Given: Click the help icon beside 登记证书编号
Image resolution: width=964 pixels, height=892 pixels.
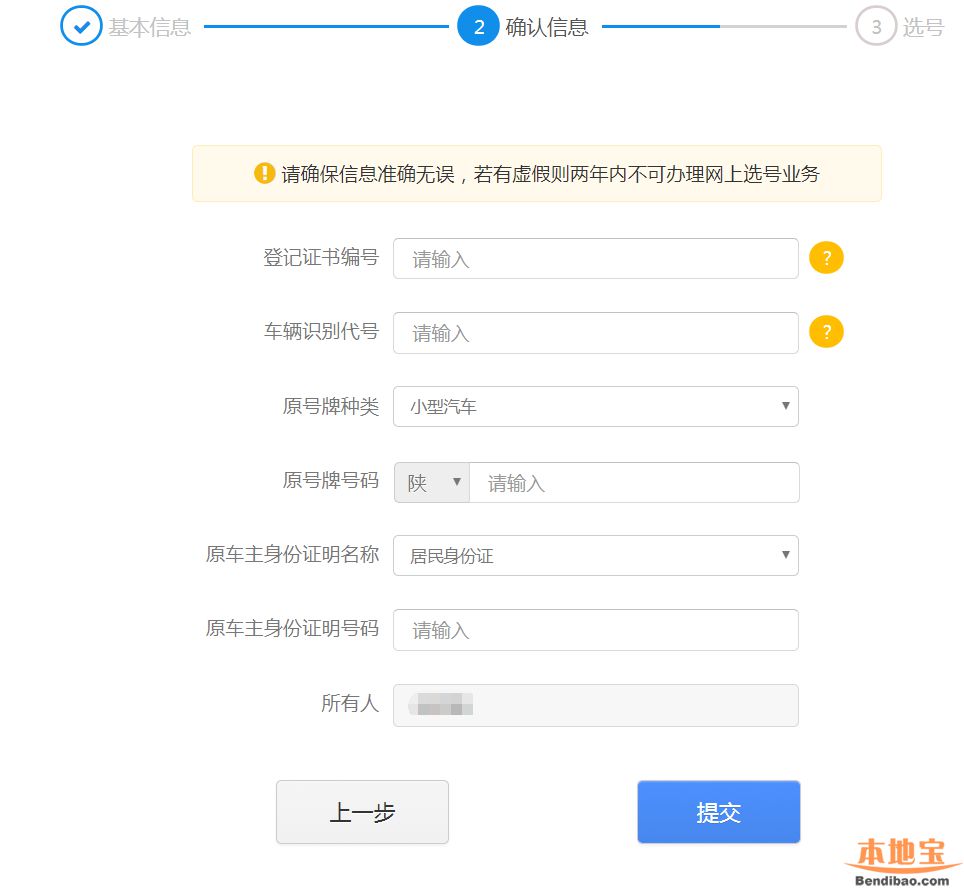Looking at the screenshot, I should point(826,258).
